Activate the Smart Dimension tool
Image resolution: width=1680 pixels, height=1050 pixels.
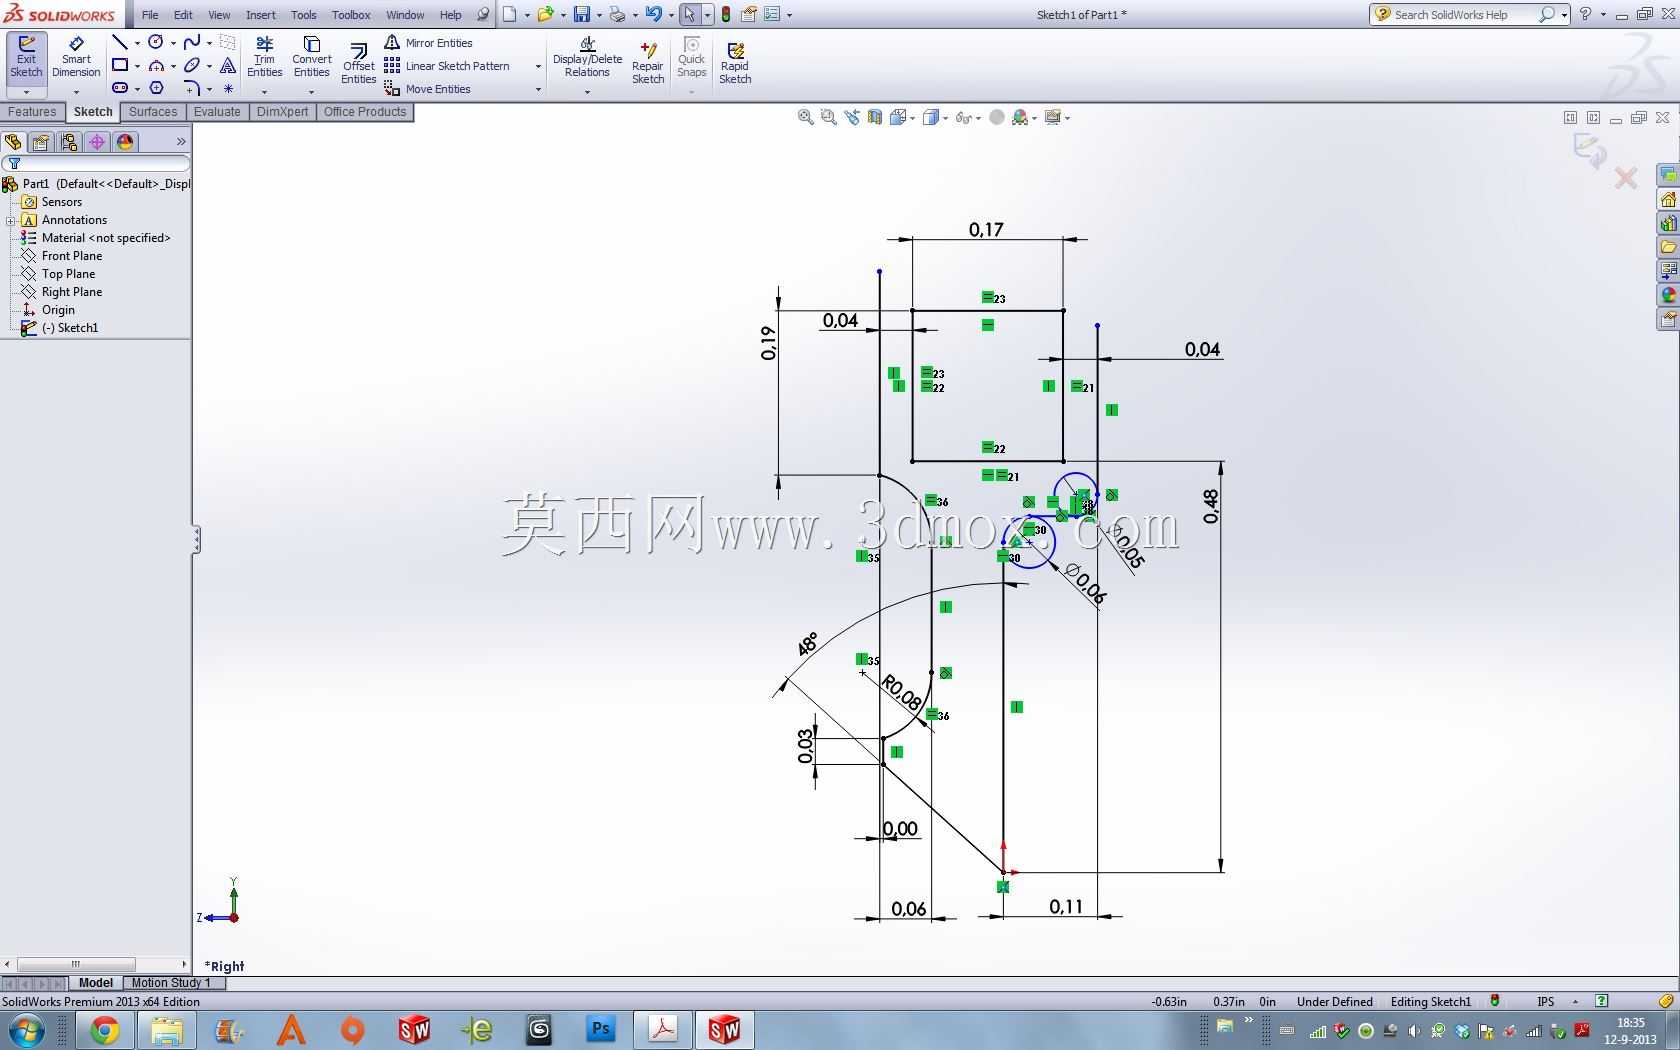pyautogui.click(x=76, y=57)
